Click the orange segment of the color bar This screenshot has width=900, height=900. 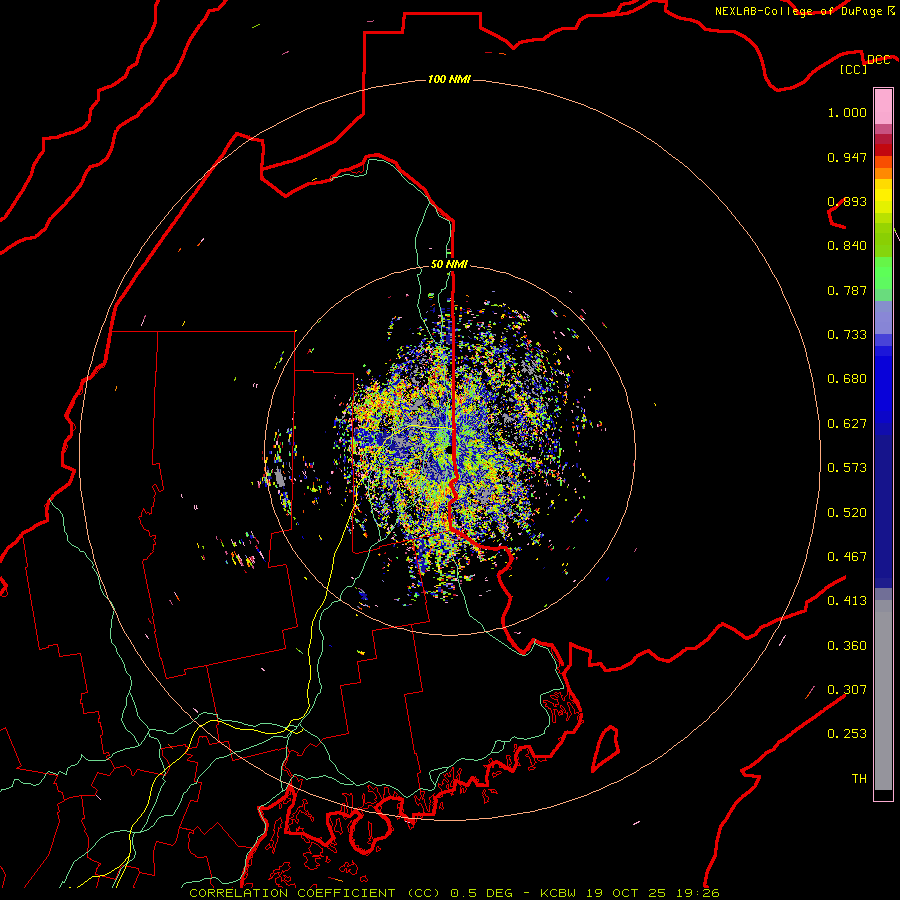pyautogui.click(x=883, y=173)
